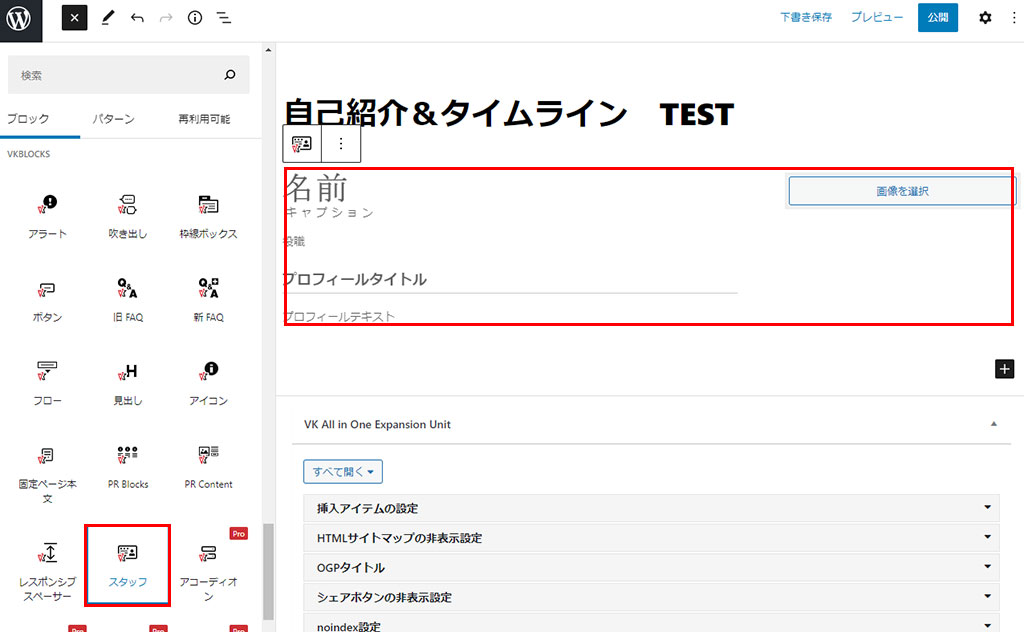Expand the すべて開く dropdown
The image size is (1024, 632).
(x=343, y=472)
